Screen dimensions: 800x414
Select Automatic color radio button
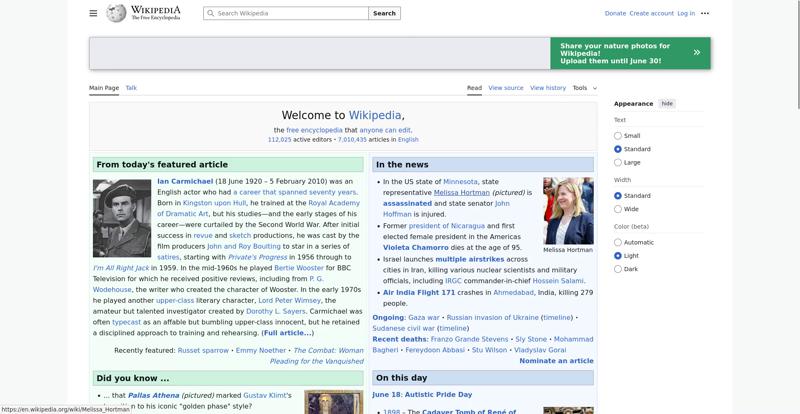click(x=617, y=242)
